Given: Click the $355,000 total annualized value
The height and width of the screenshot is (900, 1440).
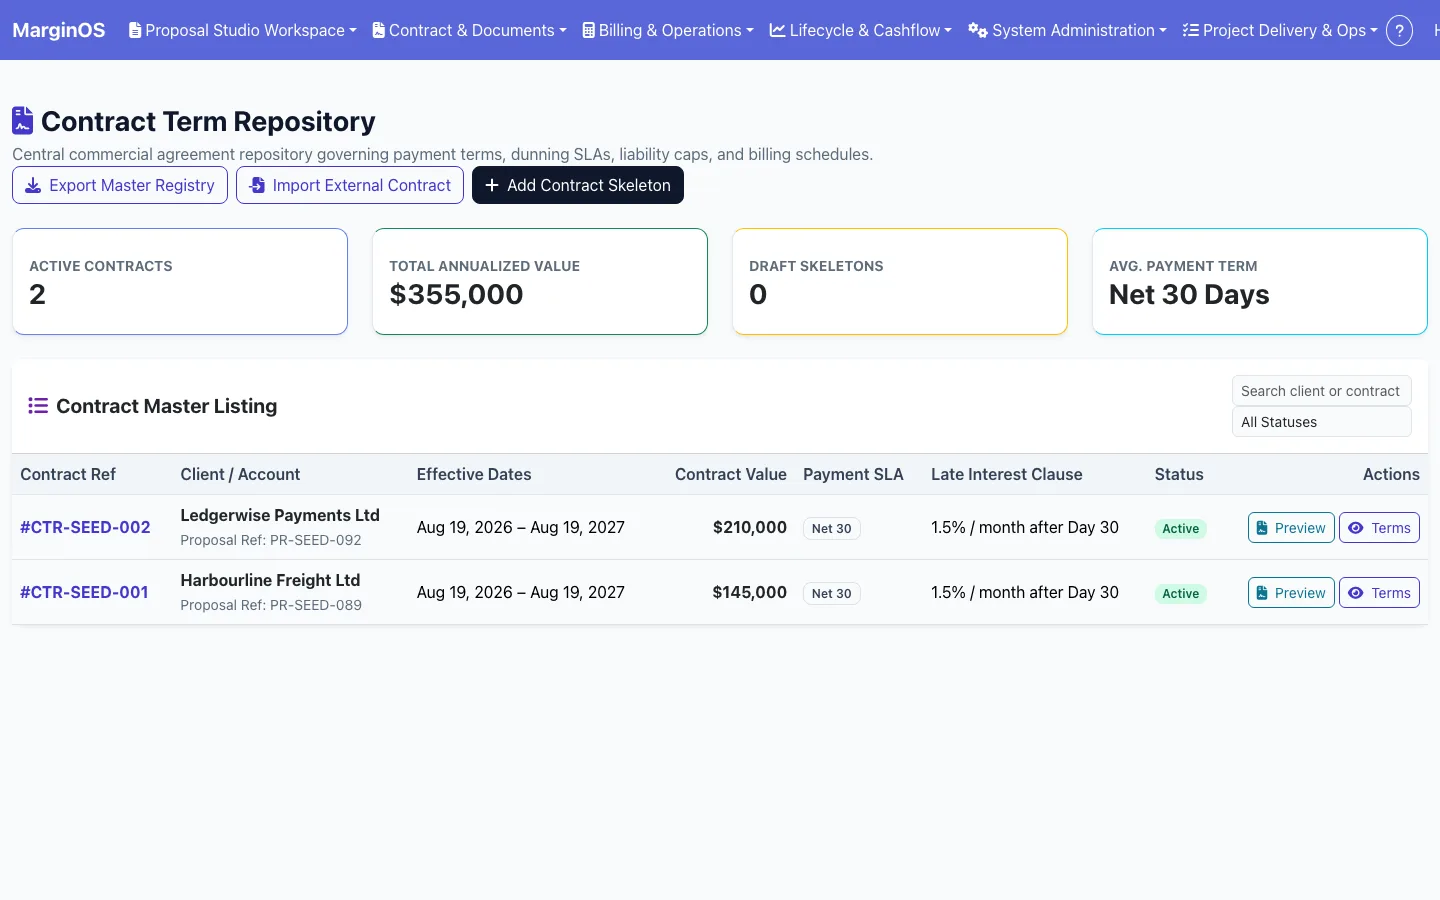Looking at the screenshot, I should pos(456,294).
